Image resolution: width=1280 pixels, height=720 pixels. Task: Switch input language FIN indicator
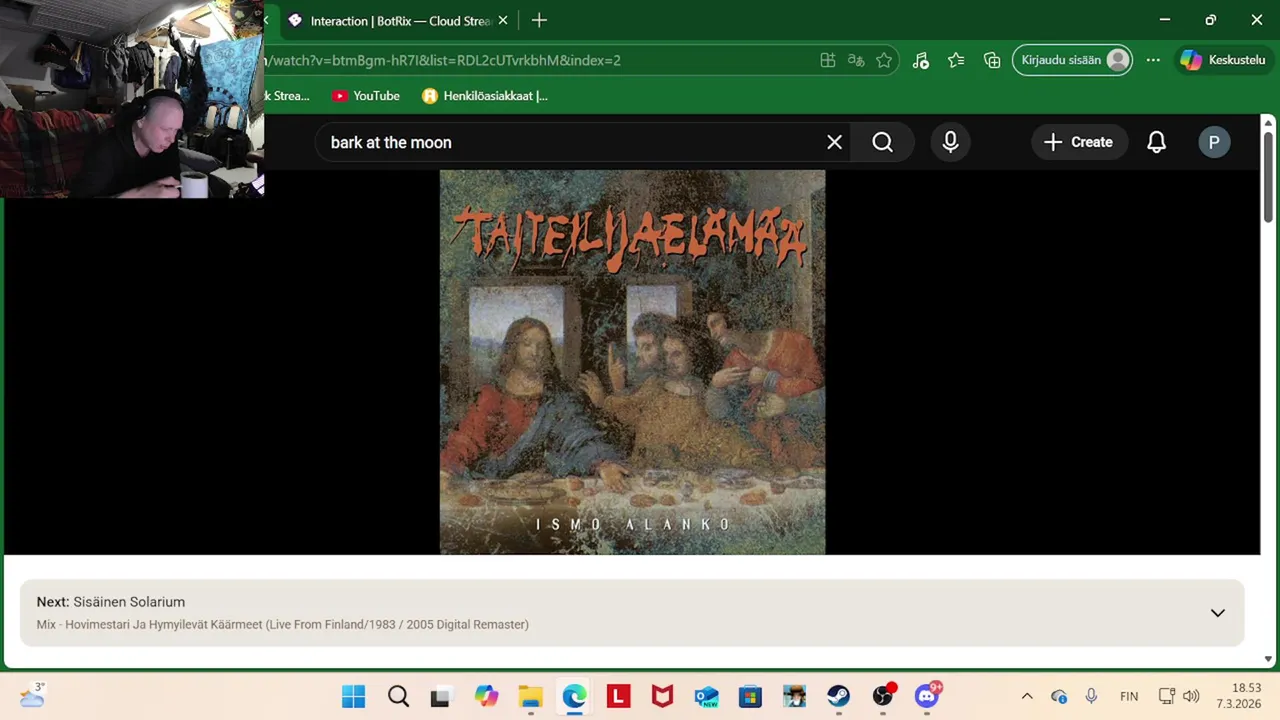[x=1129, y=696]
